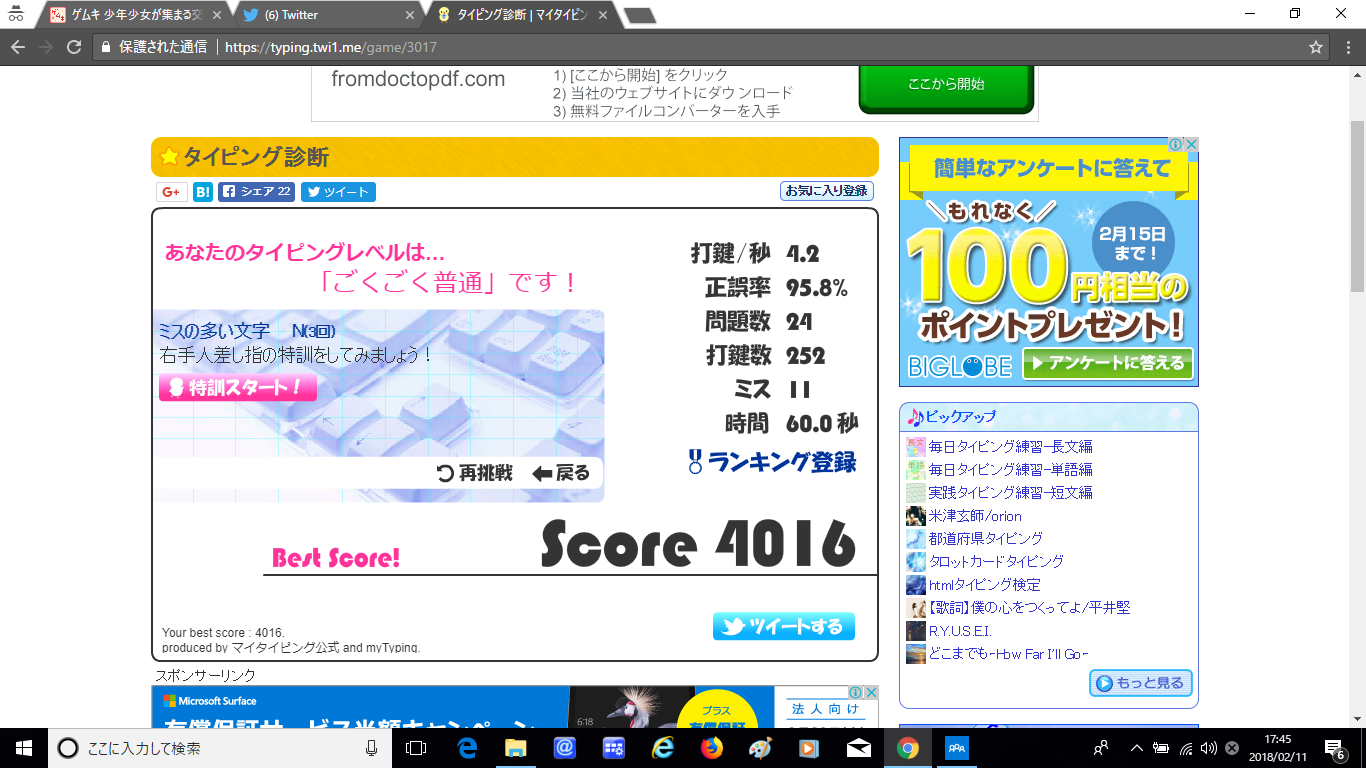Screen dimensions: 1366x768
Task: Open the Chrome three-dot menu
Action: pos(1346,47)
